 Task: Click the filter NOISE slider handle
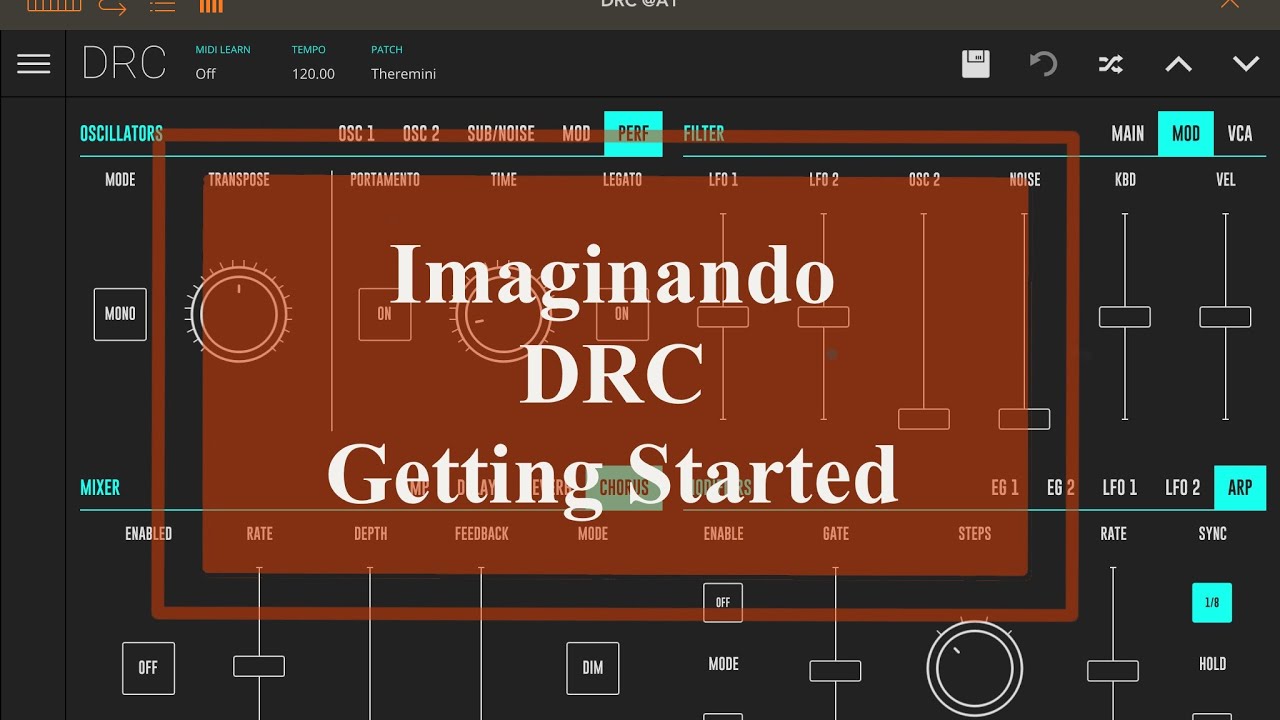tap(1025, 419)
